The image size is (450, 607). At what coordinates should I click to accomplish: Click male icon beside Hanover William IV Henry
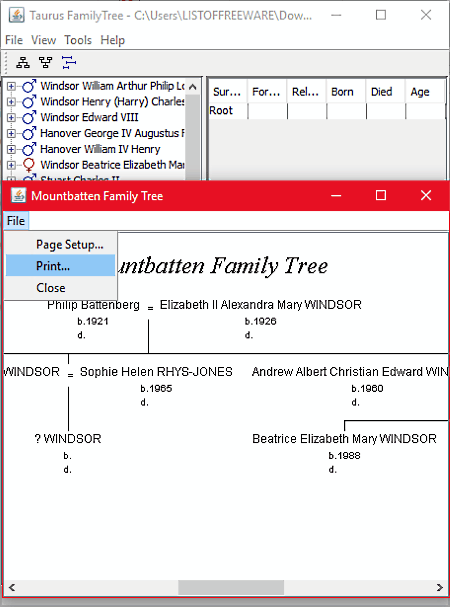[x=29, y=149]
